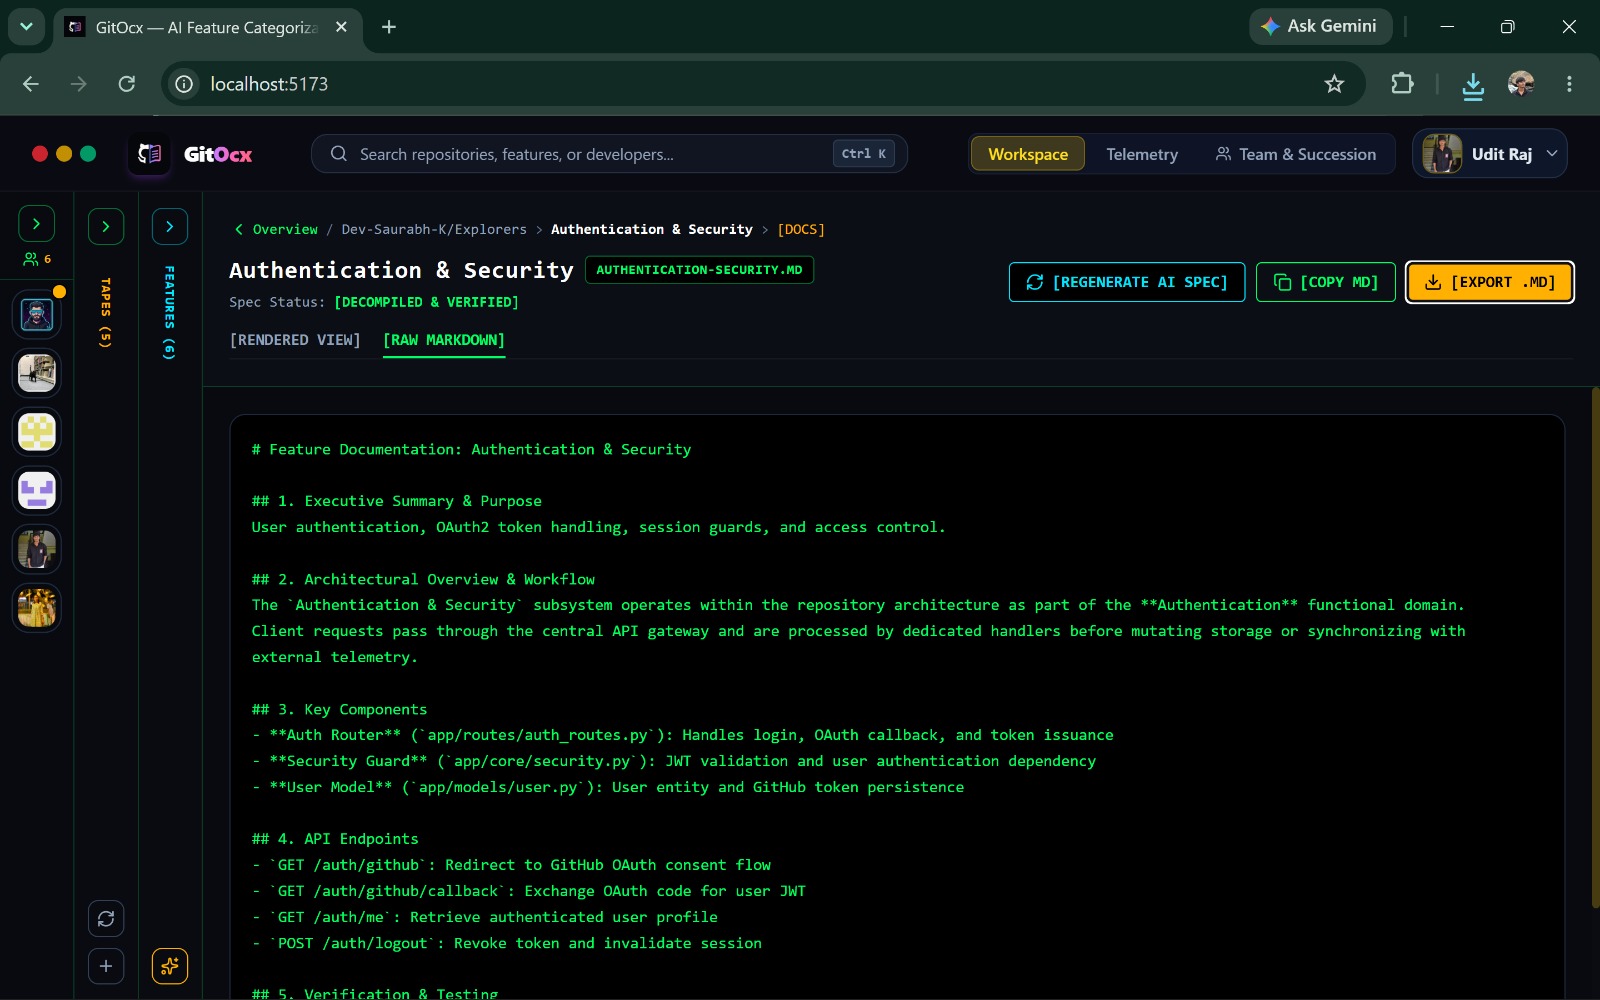Reload the page in browser
The width and height of the screenshot is (1600, 1000).
coord(127,84)
